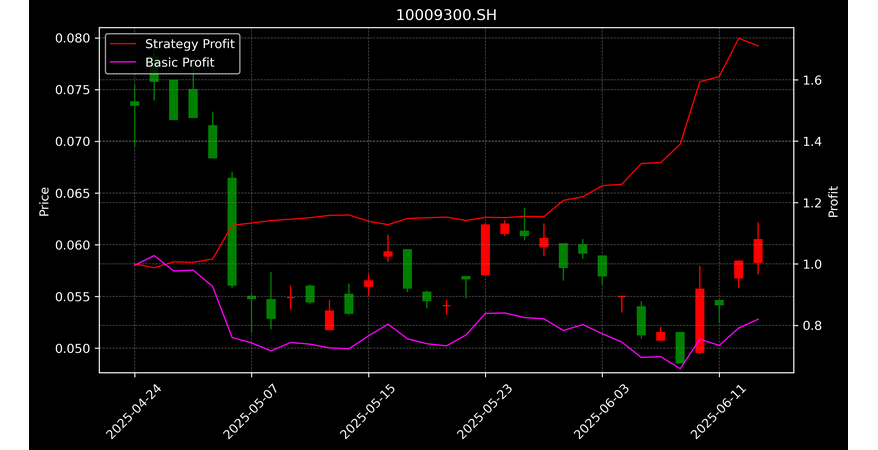Click the 0.060 price tick label
878x450 pixels.
click(73, 245)
